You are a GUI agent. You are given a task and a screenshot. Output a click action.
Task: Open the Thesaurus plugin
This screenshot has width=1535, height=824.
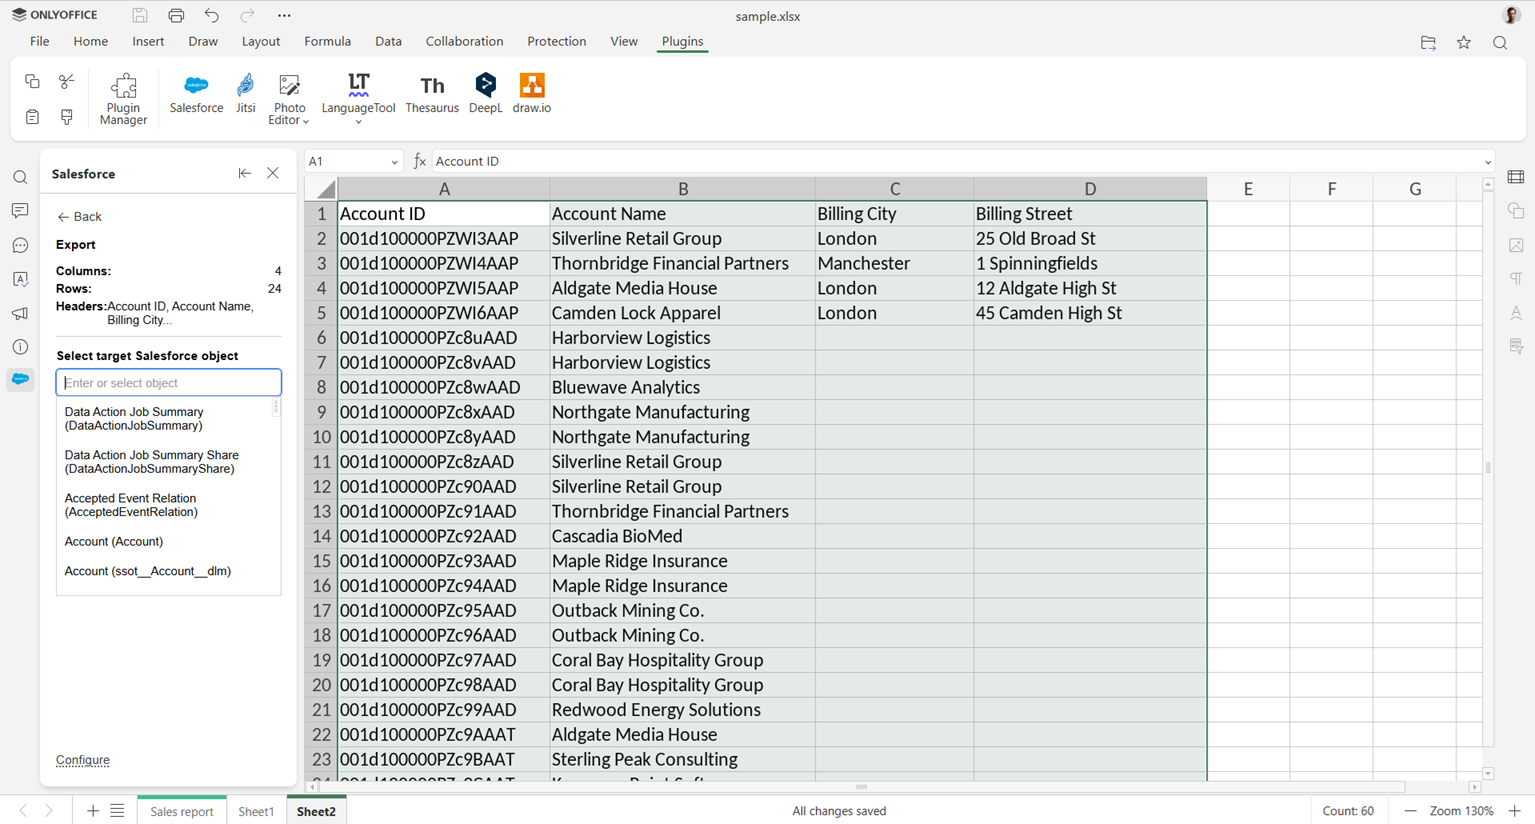432,94
